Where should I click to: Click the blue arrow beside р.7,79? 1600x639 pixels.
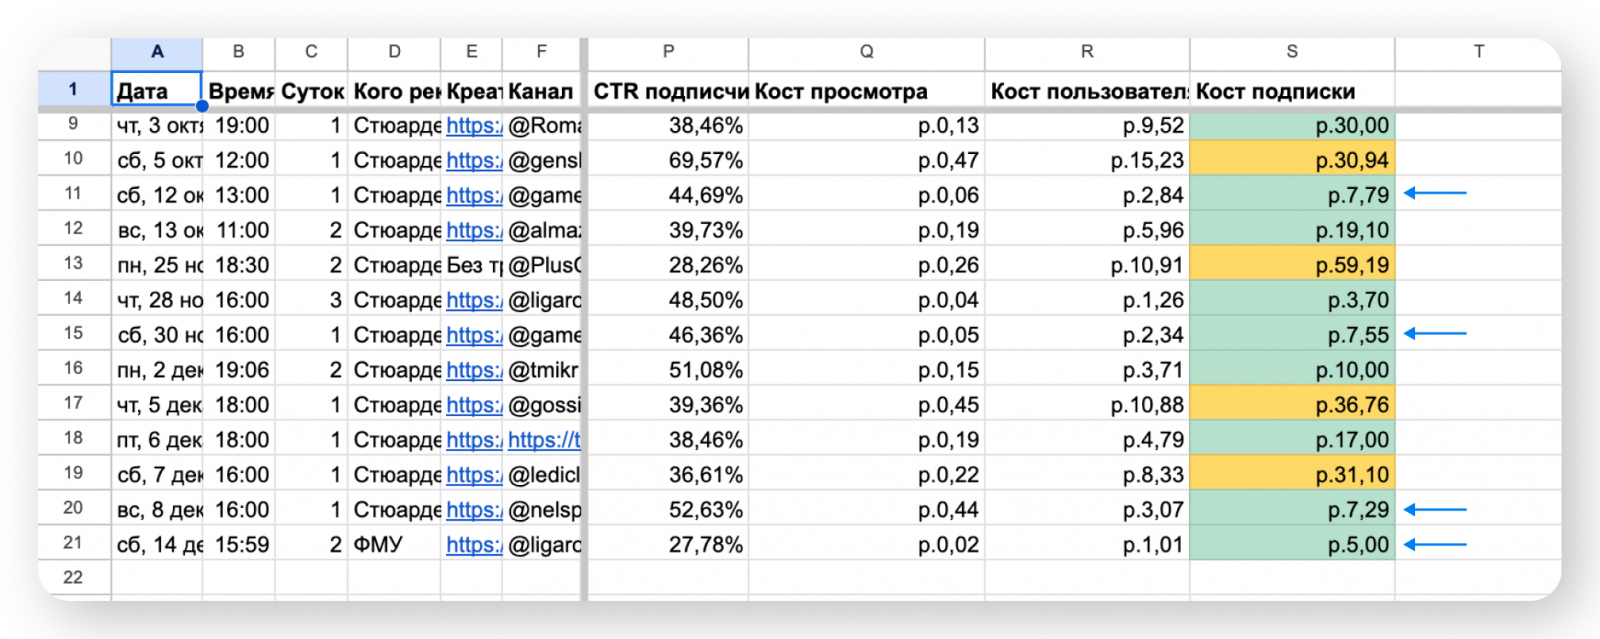coord(1435,193)
